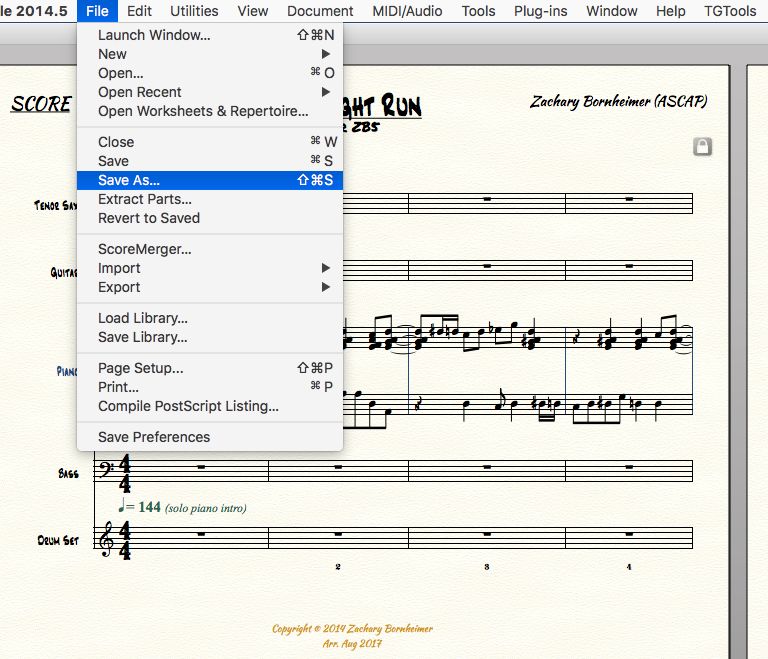Click the tempo marking 144 text

click(148, 507)
